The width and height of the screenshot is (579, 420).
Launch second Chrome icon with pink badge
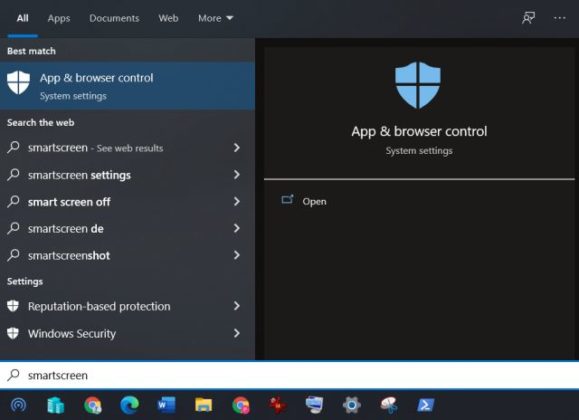[241, 405]
